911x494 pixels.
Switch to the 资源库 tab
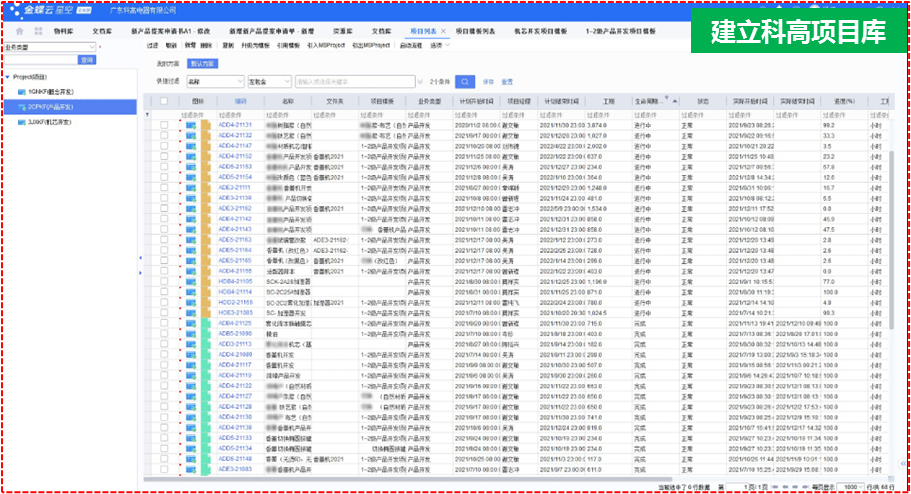click(343, 31)
